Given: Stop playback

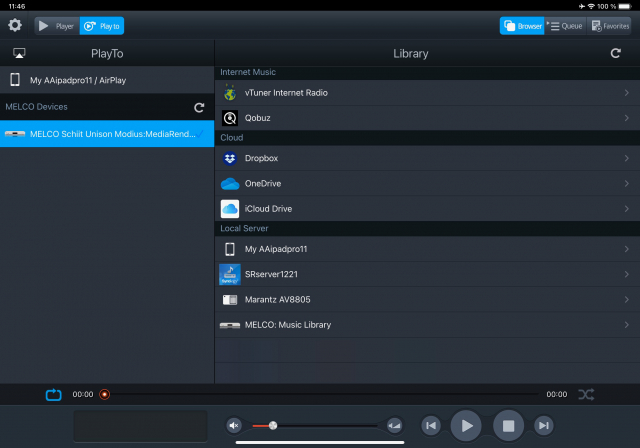Looking at the screenshot, I should pyautogui.click(x=509, y=426).
